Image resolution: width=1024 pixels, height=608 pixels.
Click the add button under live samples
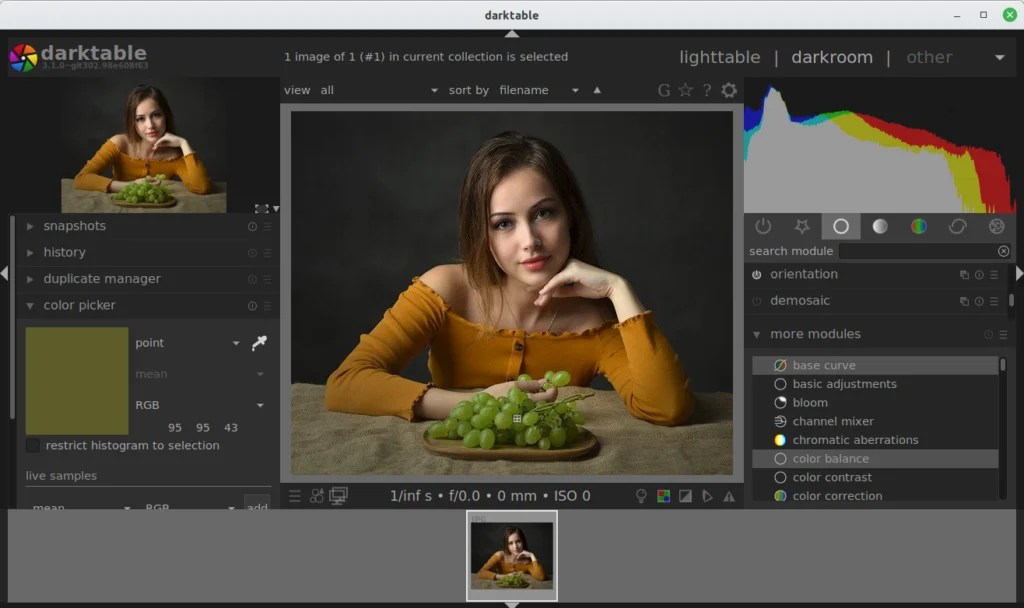(x=257, y=507)
